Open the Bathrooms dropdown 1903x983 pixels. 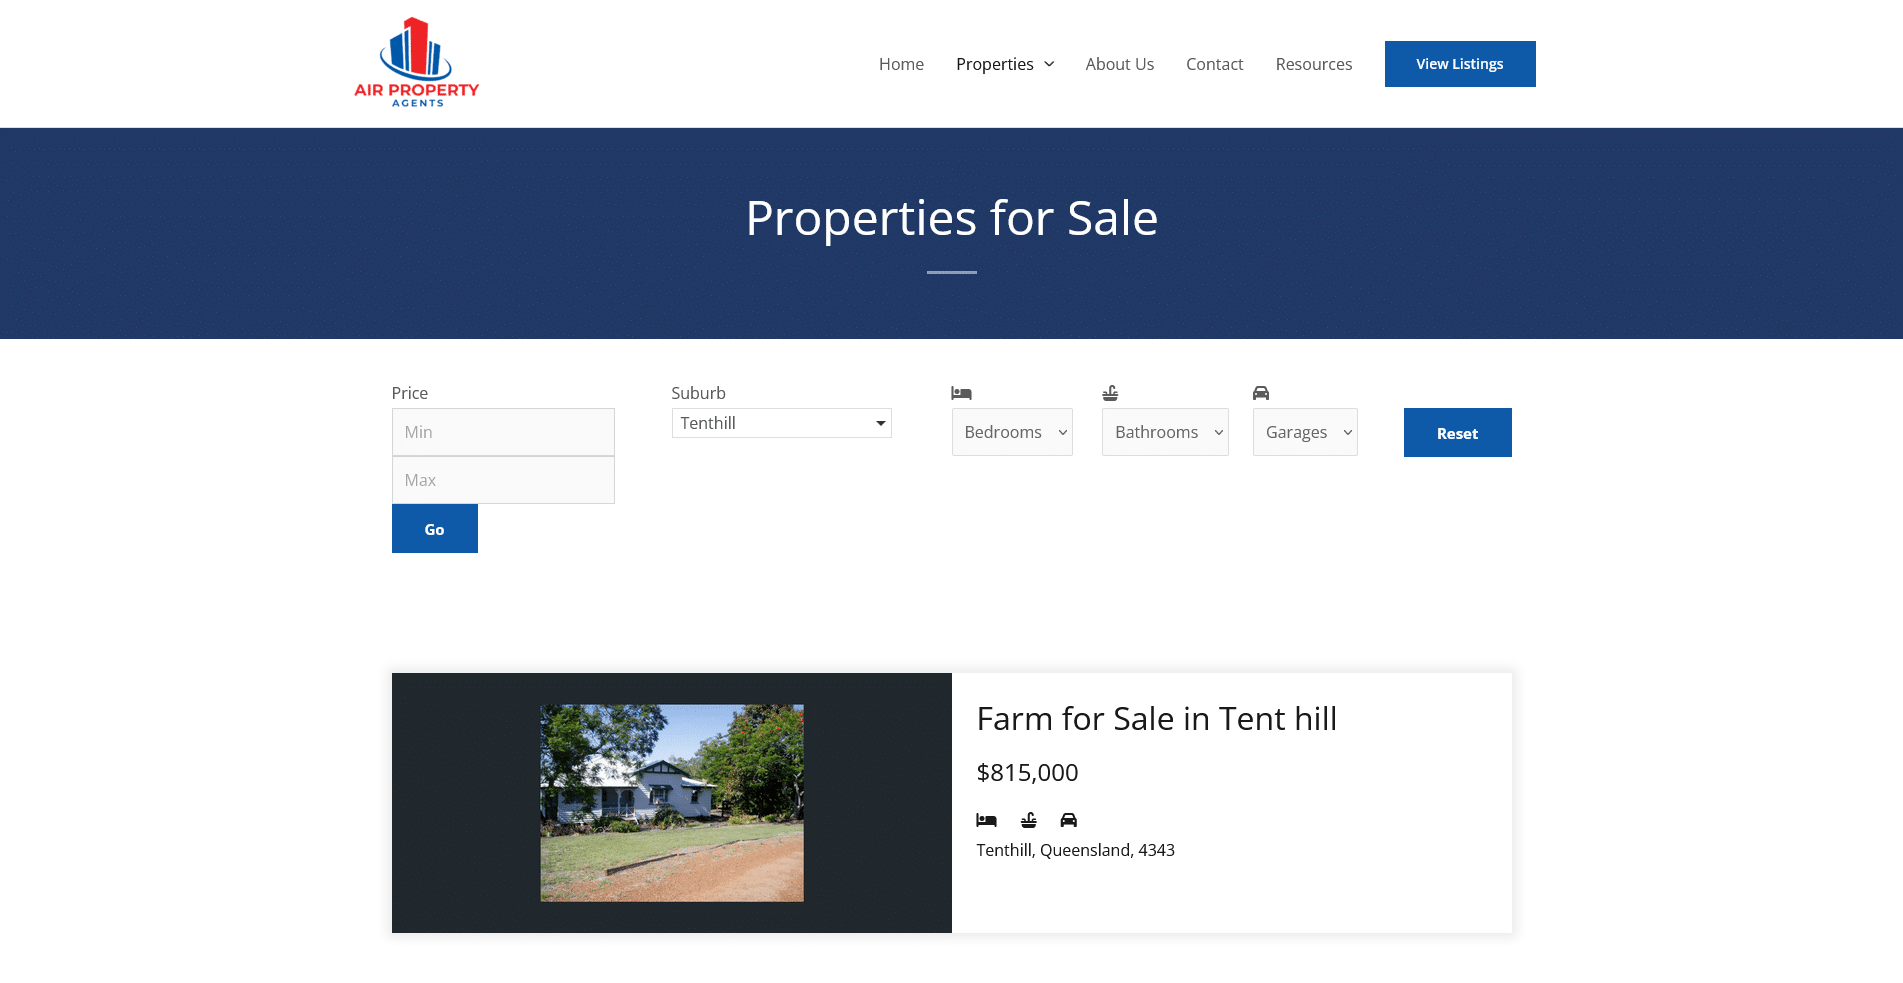(x=1165, y=432)
